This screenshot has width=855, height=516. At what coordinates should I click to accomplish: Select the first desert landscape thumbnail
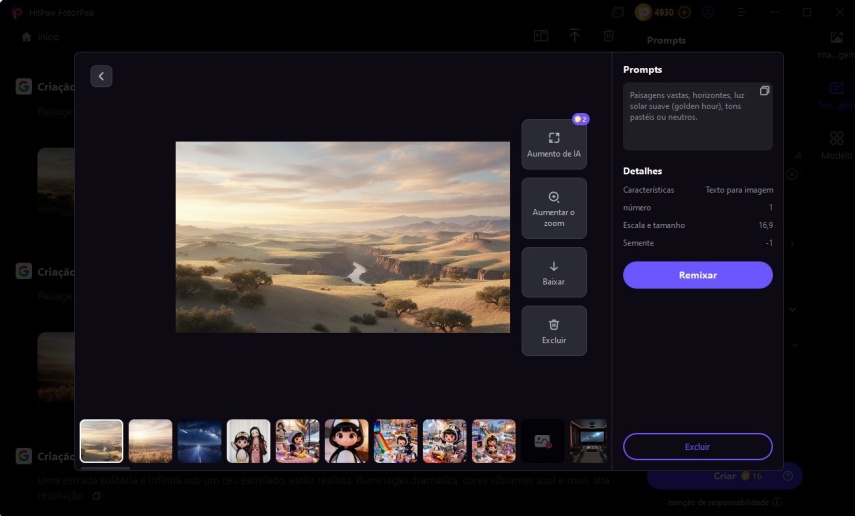102,441
